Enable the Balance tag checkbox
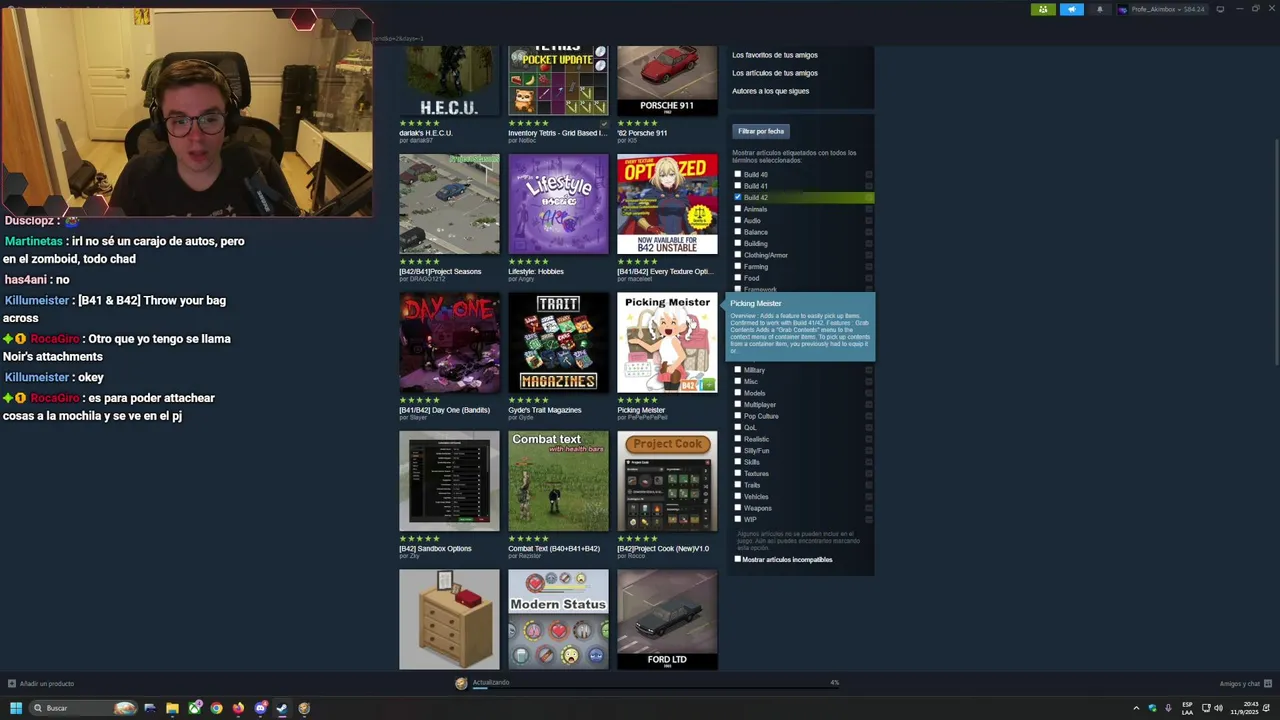This screenshot has height=720, width=1280. (x=738, y=232)
